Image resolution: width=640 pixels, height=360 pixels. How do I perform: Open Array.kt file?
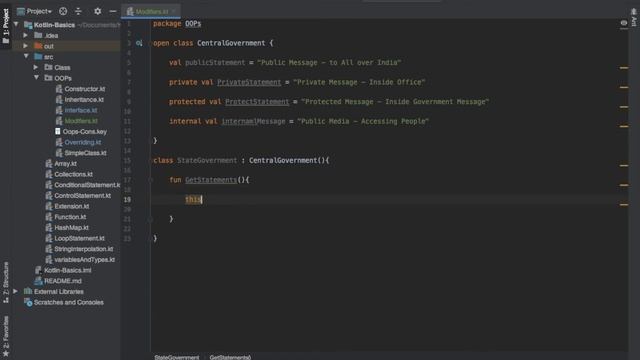point(65,163)
